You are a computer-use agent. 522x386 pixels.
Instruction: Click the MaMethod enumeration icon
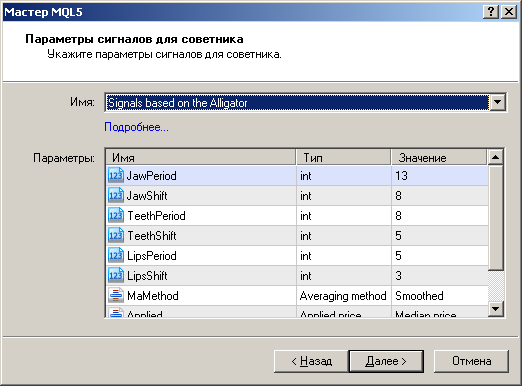coord(116,296)
